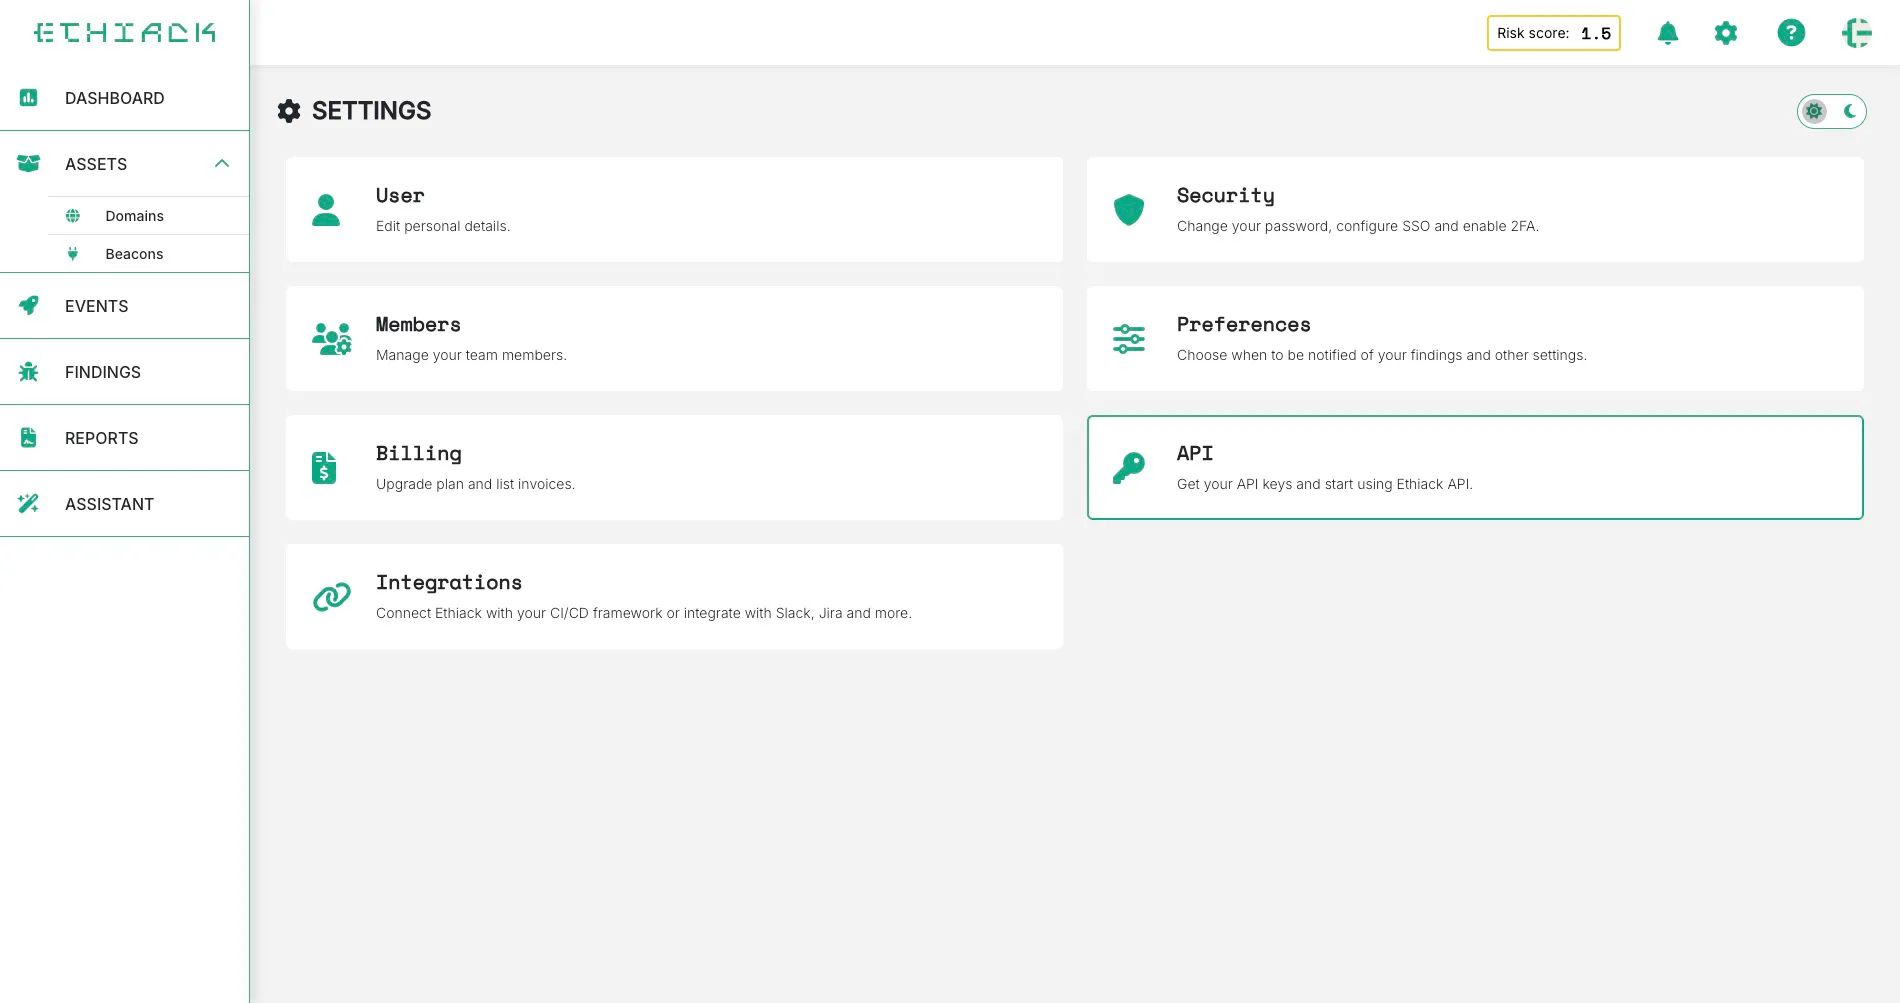Screen dimensions: 1900x1003
Task: Click the Security shield icon
Action: pos(1128,209)
